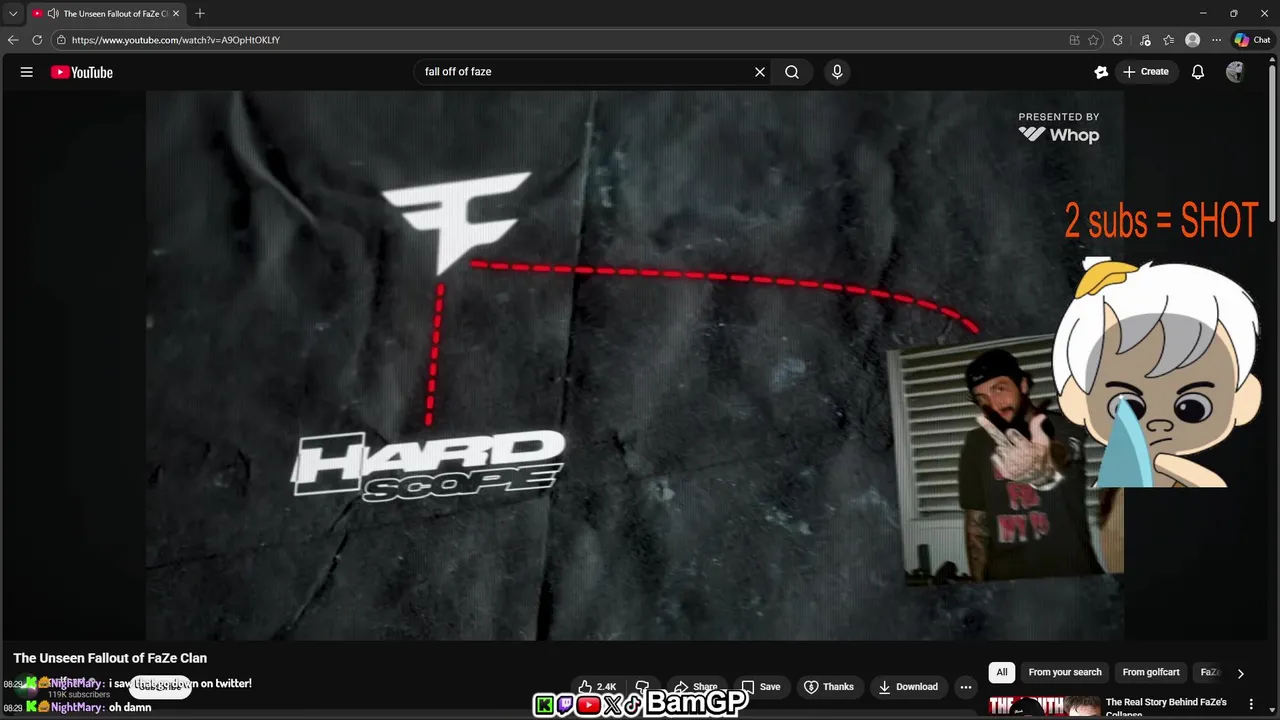Viewport: 1280px width, 720px height.
Task: Open a new browser tab
Action: click(x=200, y=13)
